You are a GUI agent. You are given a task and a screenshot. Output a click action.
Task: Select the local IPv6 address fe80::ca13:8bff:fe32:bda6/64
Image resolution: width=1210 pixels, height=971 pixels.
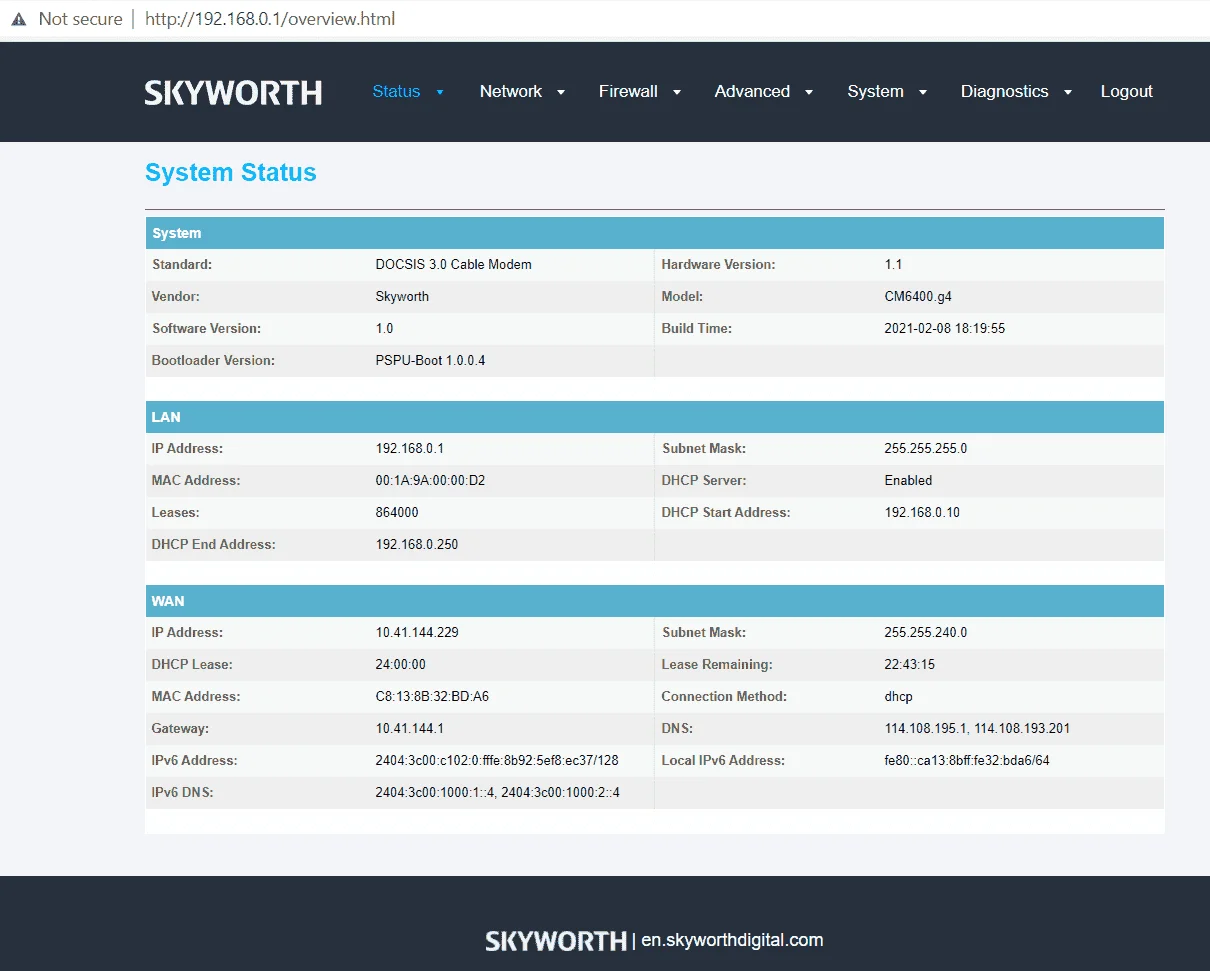pos(967,761)
